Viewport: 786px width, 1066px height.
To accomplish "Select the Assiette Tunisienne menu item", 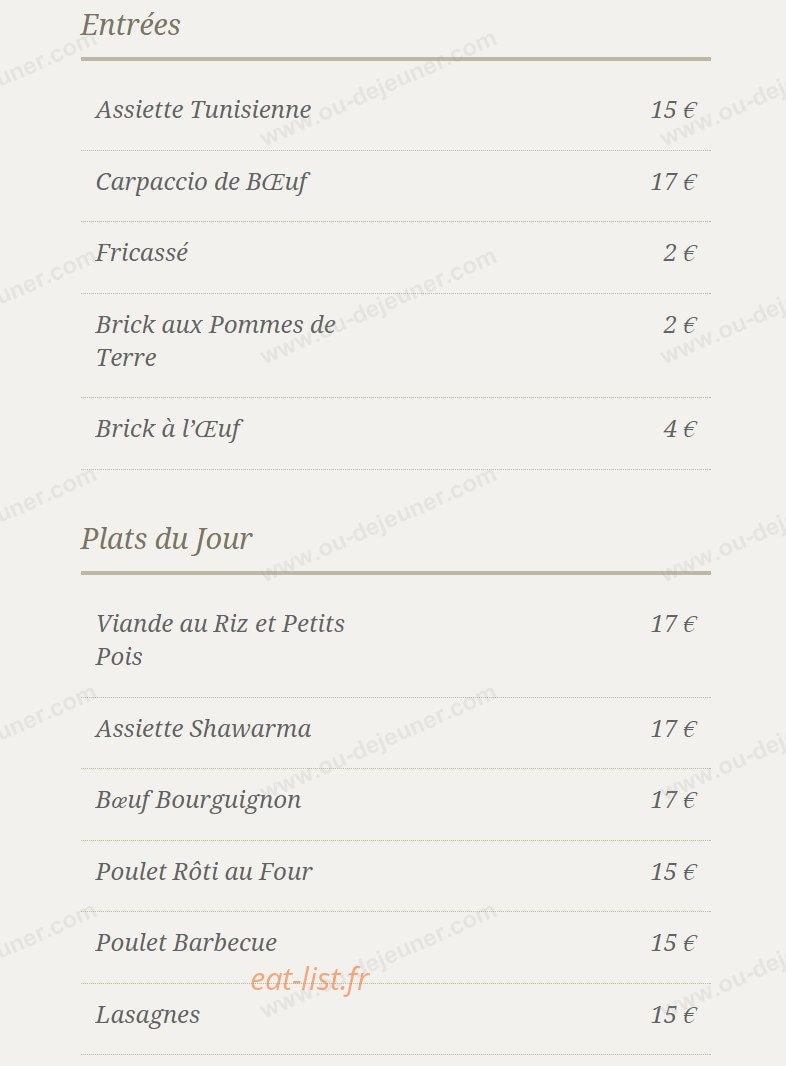I will [x=203, y=109].
